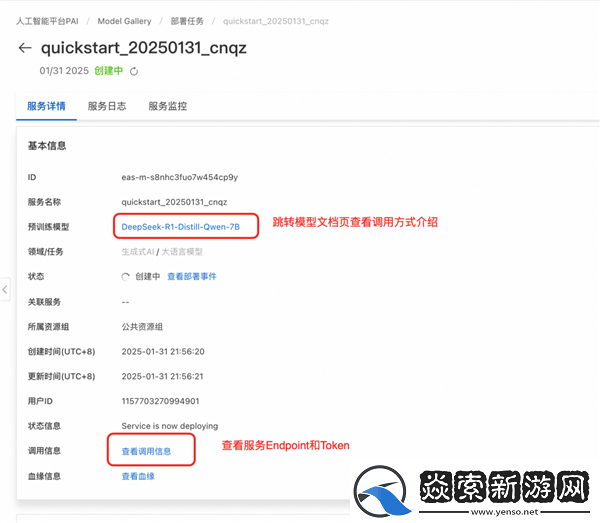Click the 关联服务 field label
Screen dimensions: 600x523
tap(44, 302)
